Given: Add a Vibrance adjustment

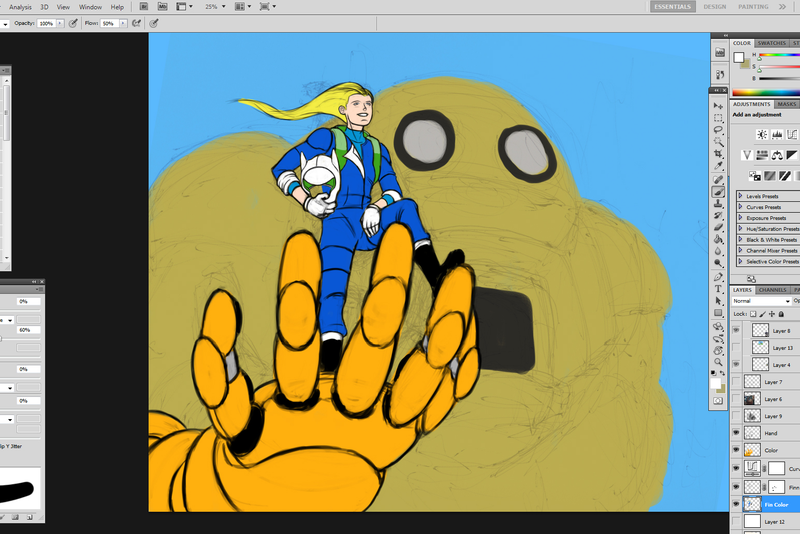Looking at the screenshot, I should pyautogui.click(x=747, y=155).
